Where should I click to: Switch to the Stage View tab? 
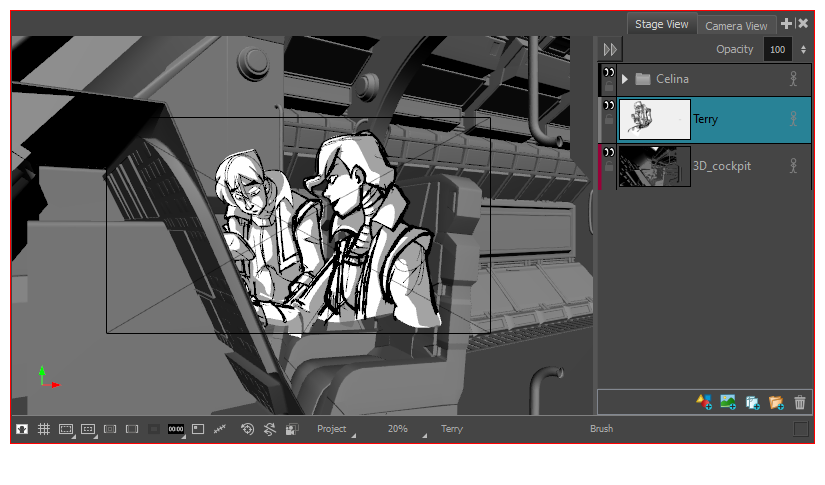point(661,24)
